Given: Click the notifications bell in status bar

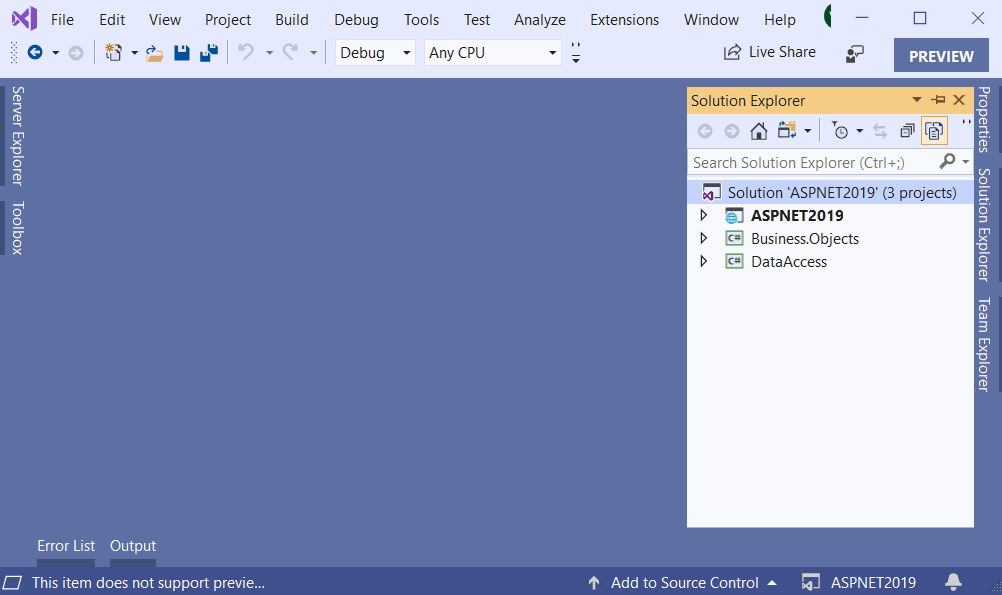Looking at the screenshot, I should click(952, 582).
